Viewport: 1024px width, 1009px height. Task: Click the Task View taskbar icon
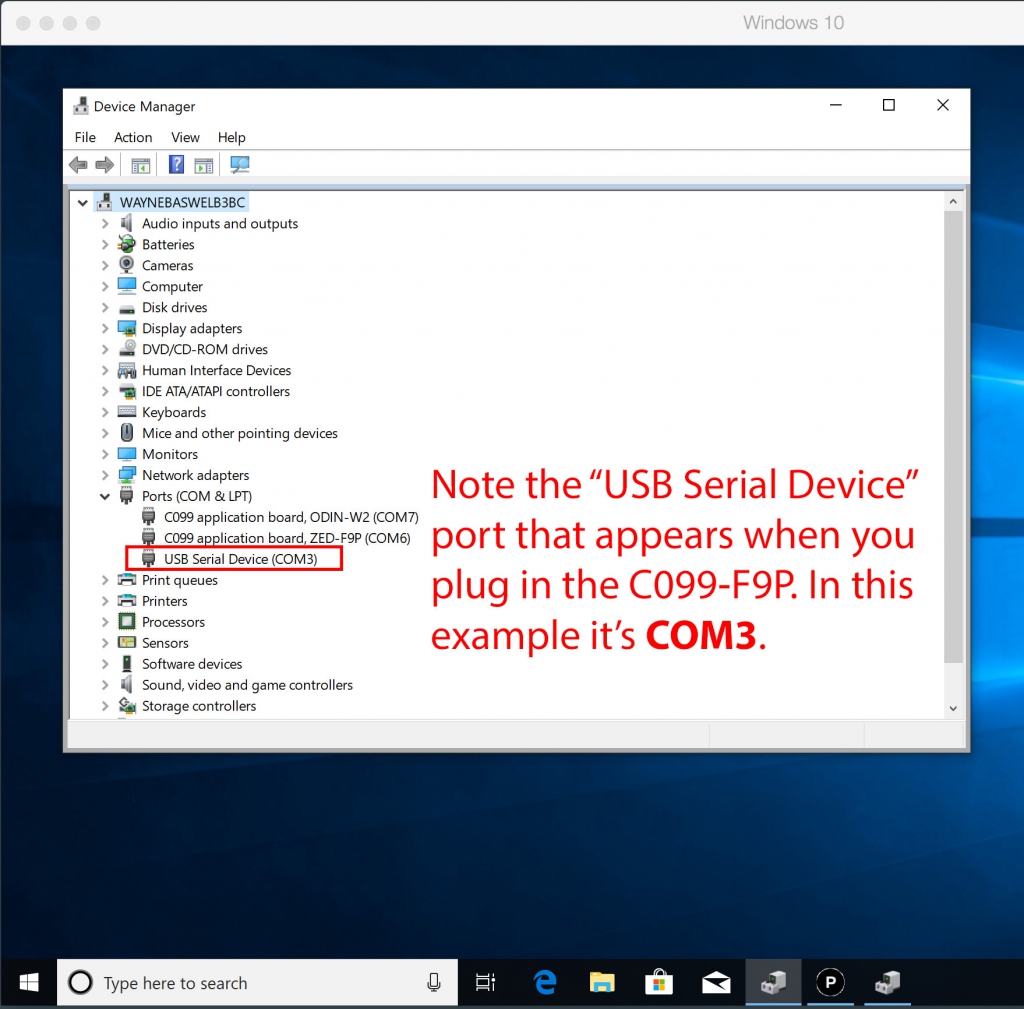486,982
